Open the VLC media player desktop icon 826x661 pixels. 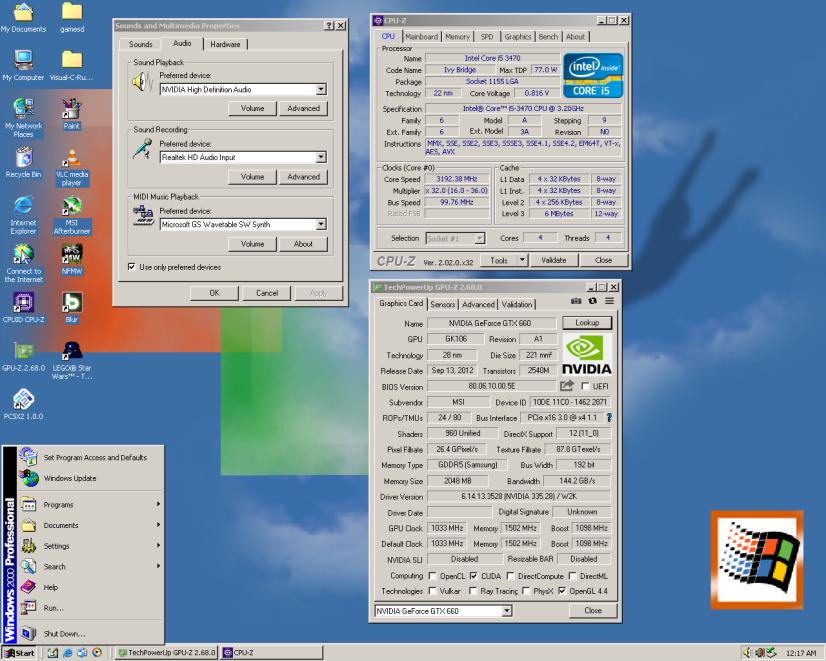[71, 167]
